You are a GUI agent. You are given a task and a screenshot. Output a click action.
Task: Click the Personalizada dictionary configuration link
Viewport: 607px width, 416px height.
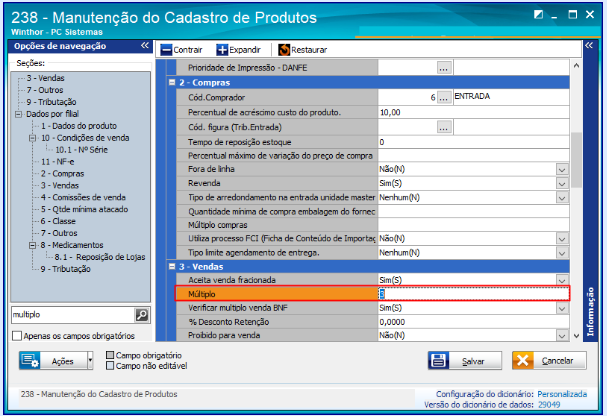[562, 394]
